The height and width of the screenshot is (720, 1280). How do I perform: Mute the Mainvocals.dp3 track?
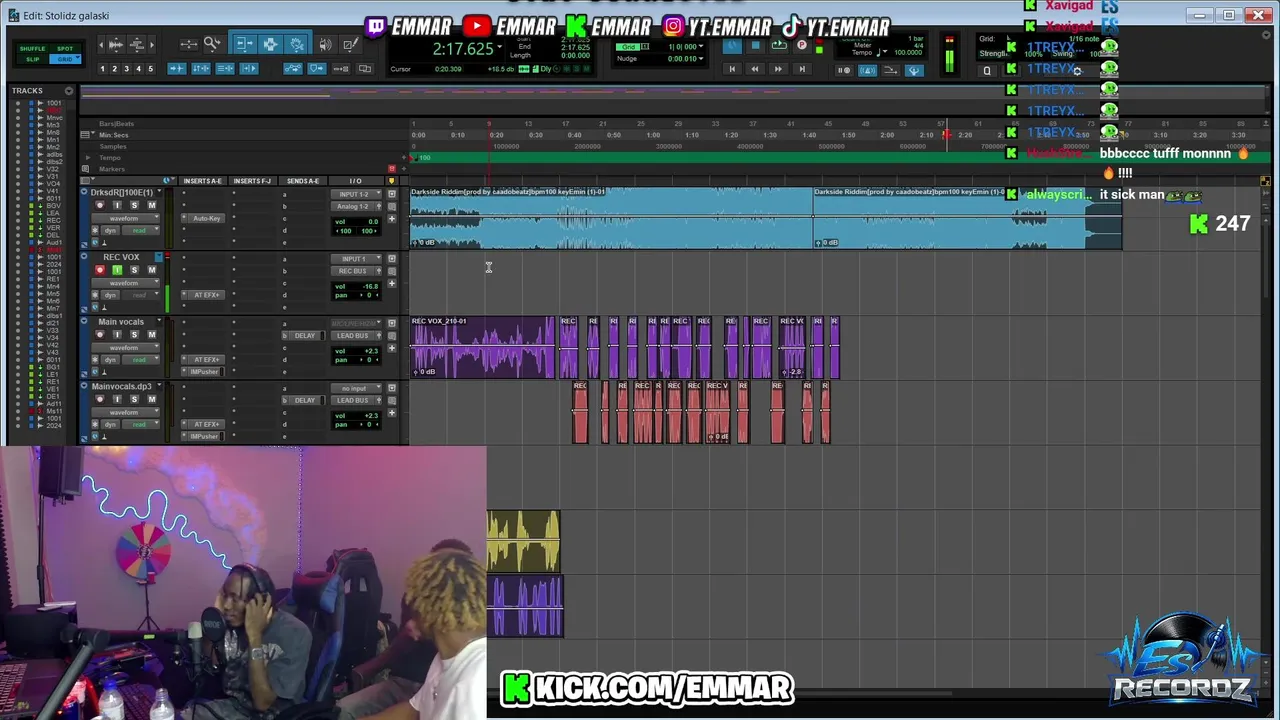tap(152, 399)
